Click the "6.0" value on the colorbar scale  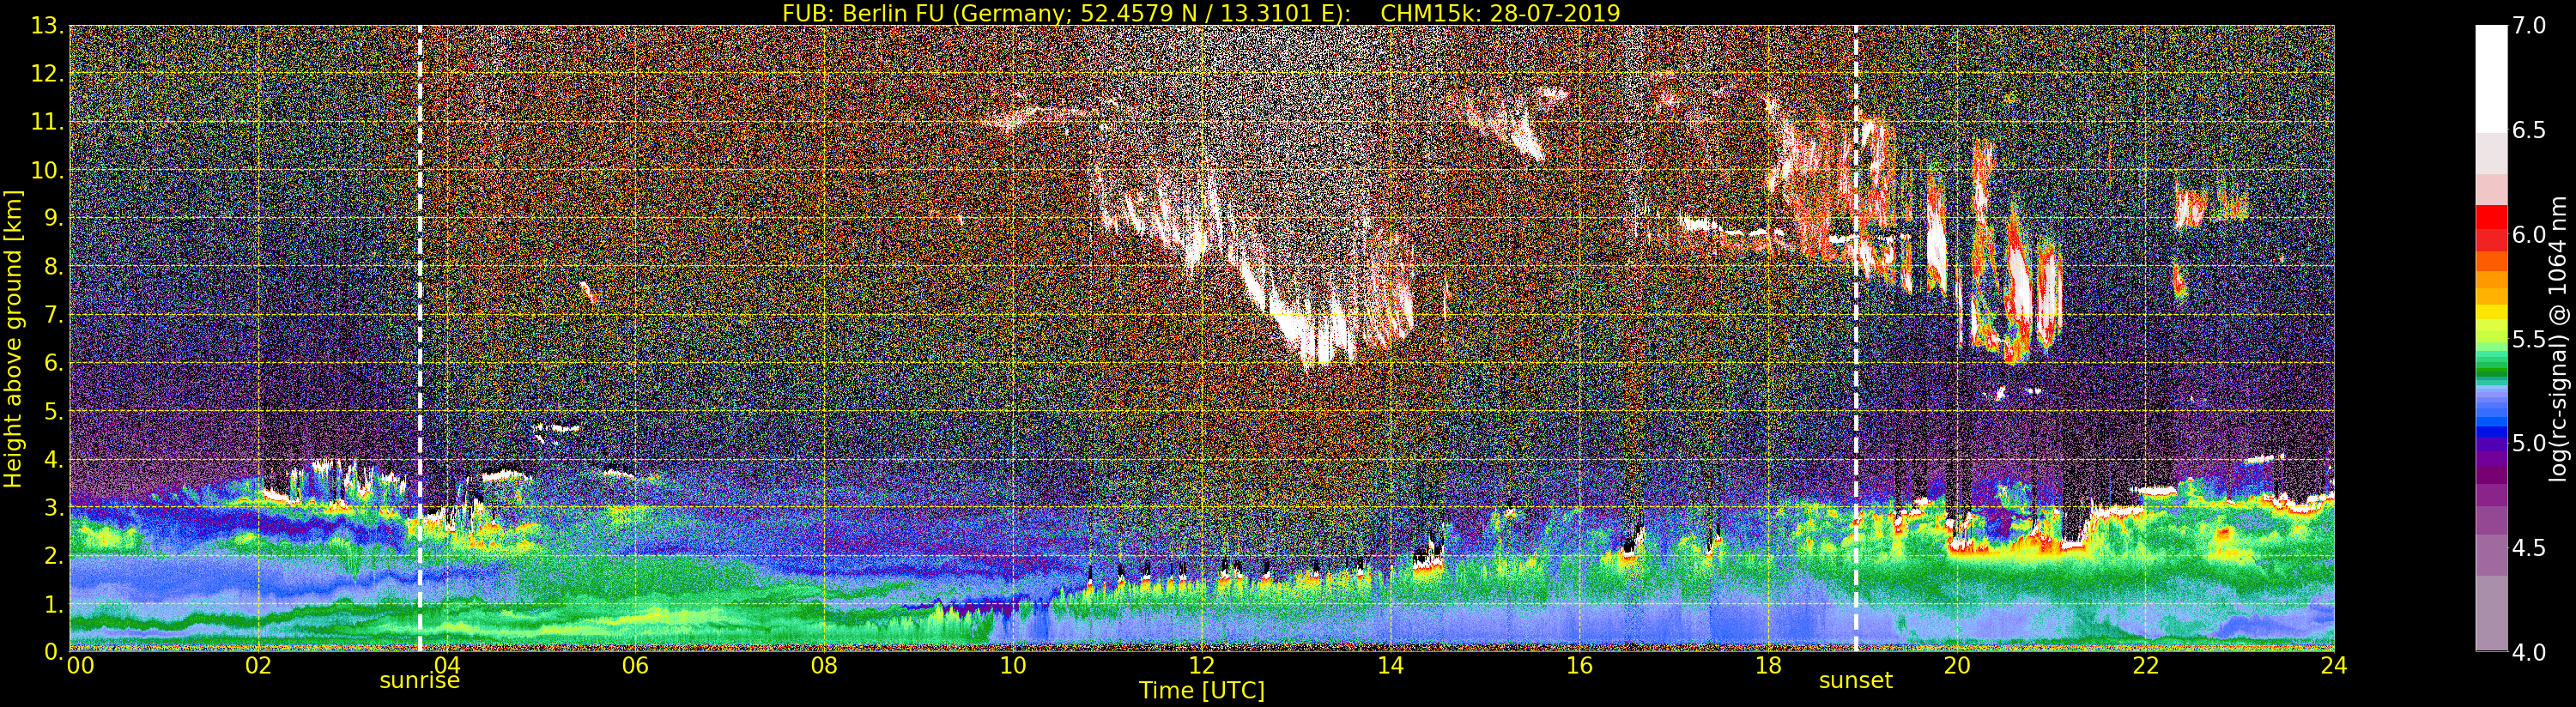[2529, 234]
